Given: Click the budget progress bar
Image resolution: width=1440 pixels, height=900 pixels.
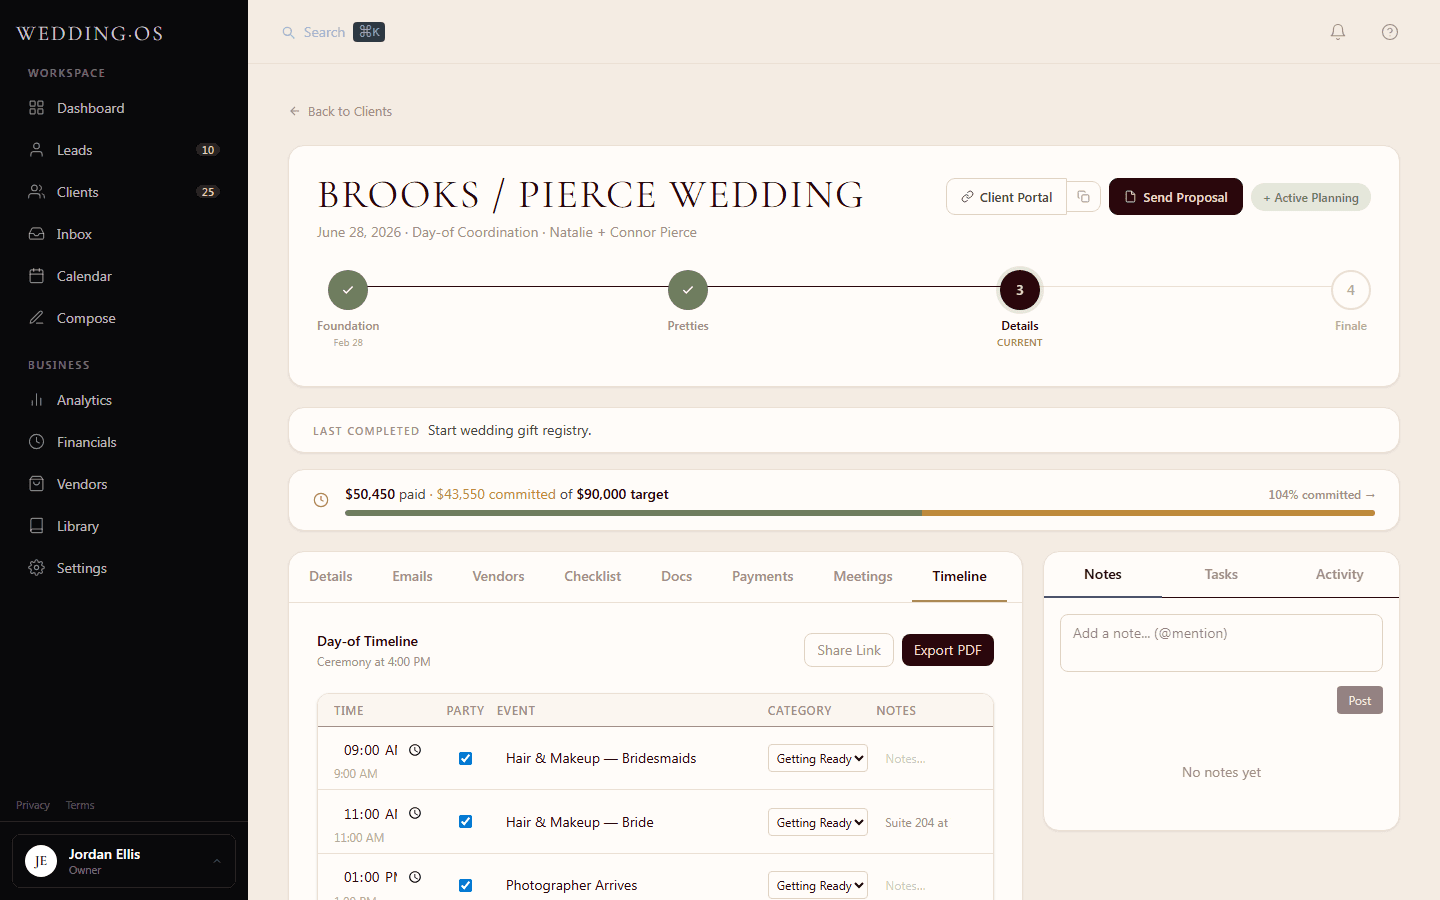Looking at the screenshot, I should point(860,513).
